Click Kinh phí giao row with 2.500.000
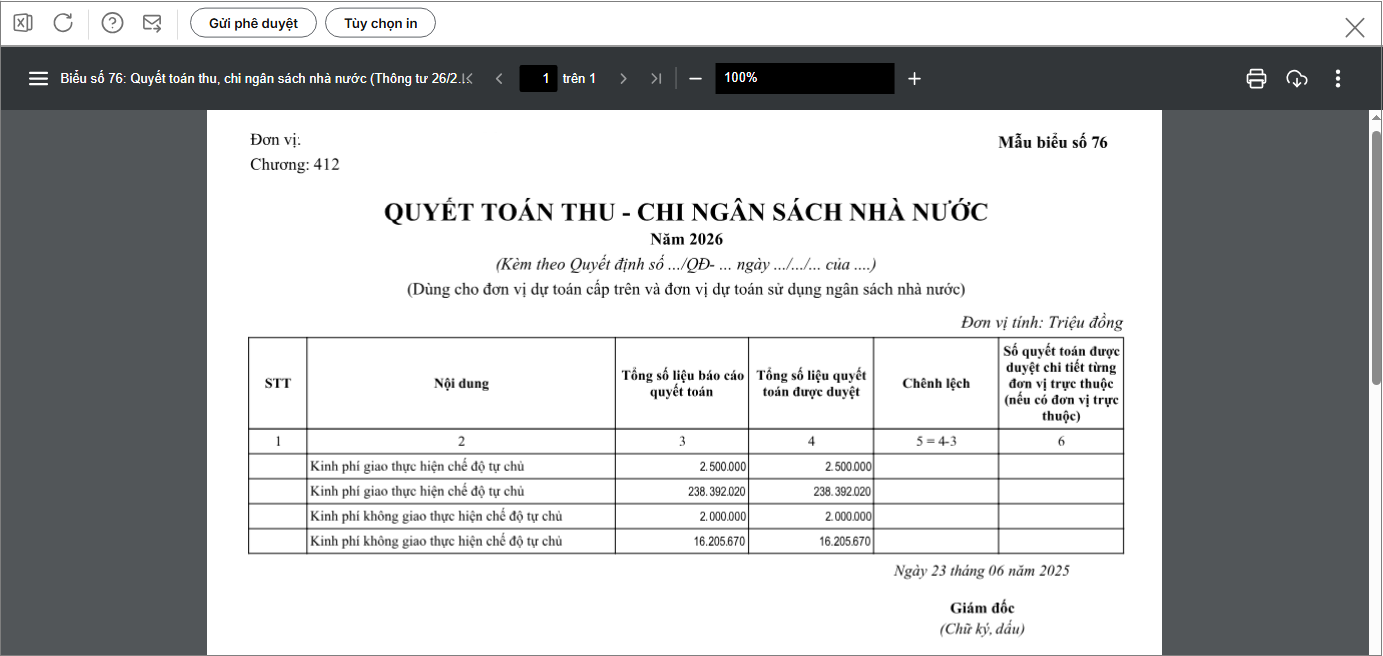Image resolution: width=1383 pixels, height=656 pixels. click(x=686, y=467)
